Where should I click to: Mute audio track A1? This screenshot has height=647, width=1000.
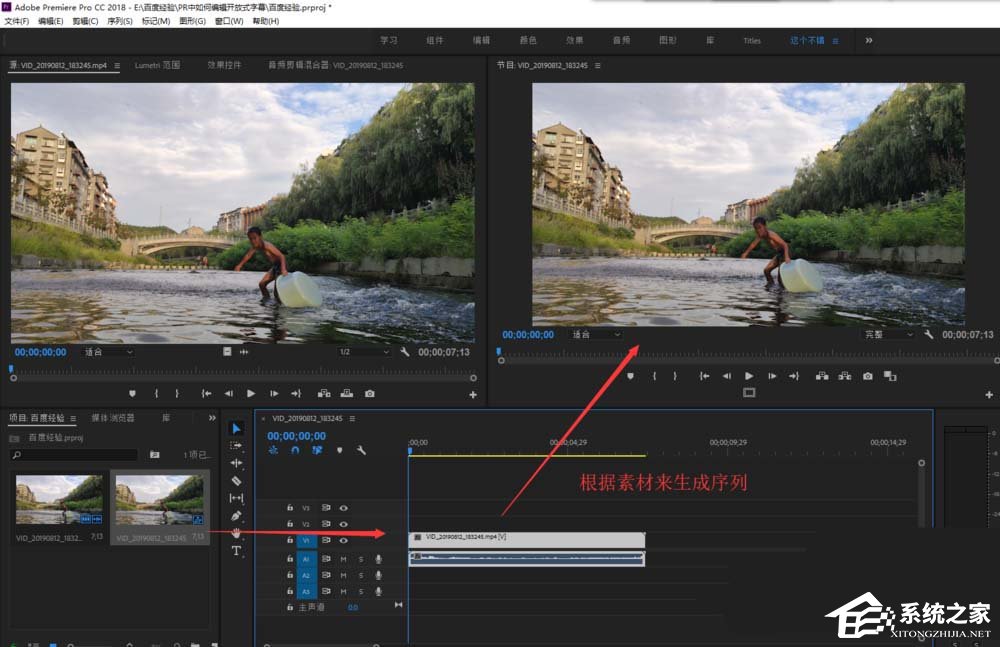coord(343,560)
